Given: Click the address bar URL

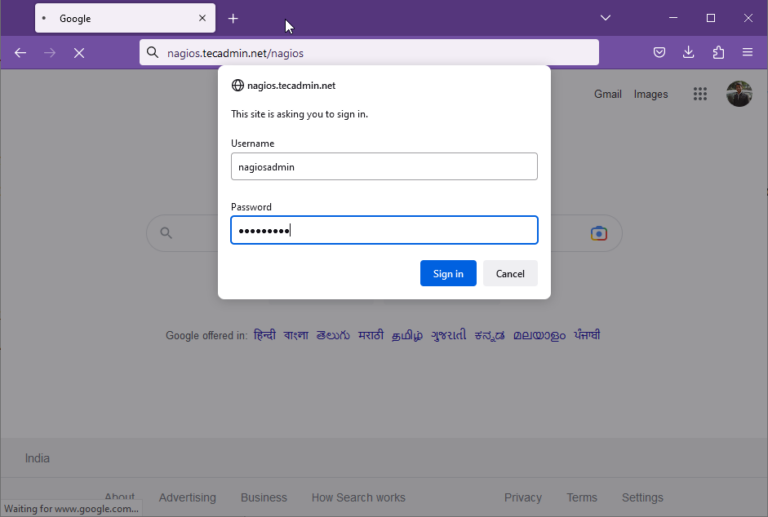Looking at the screenshot, I should click(370, 53).
